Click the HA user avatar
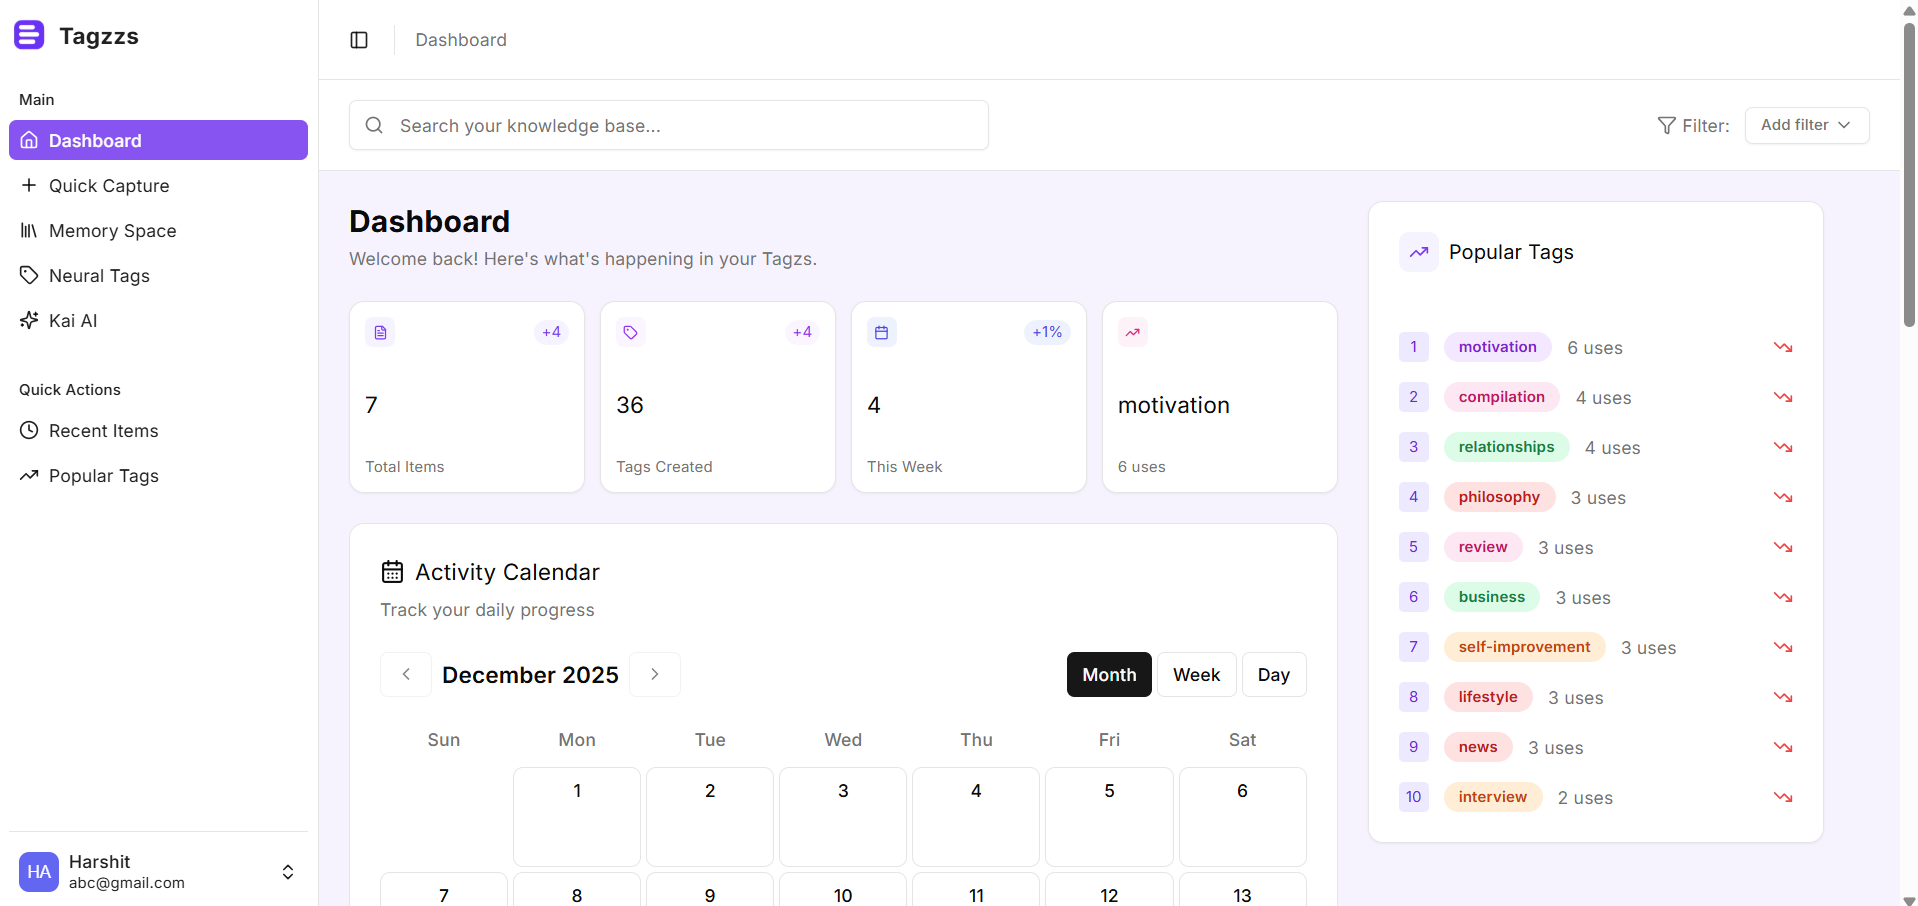1918x906 pixels. point(39,872)
